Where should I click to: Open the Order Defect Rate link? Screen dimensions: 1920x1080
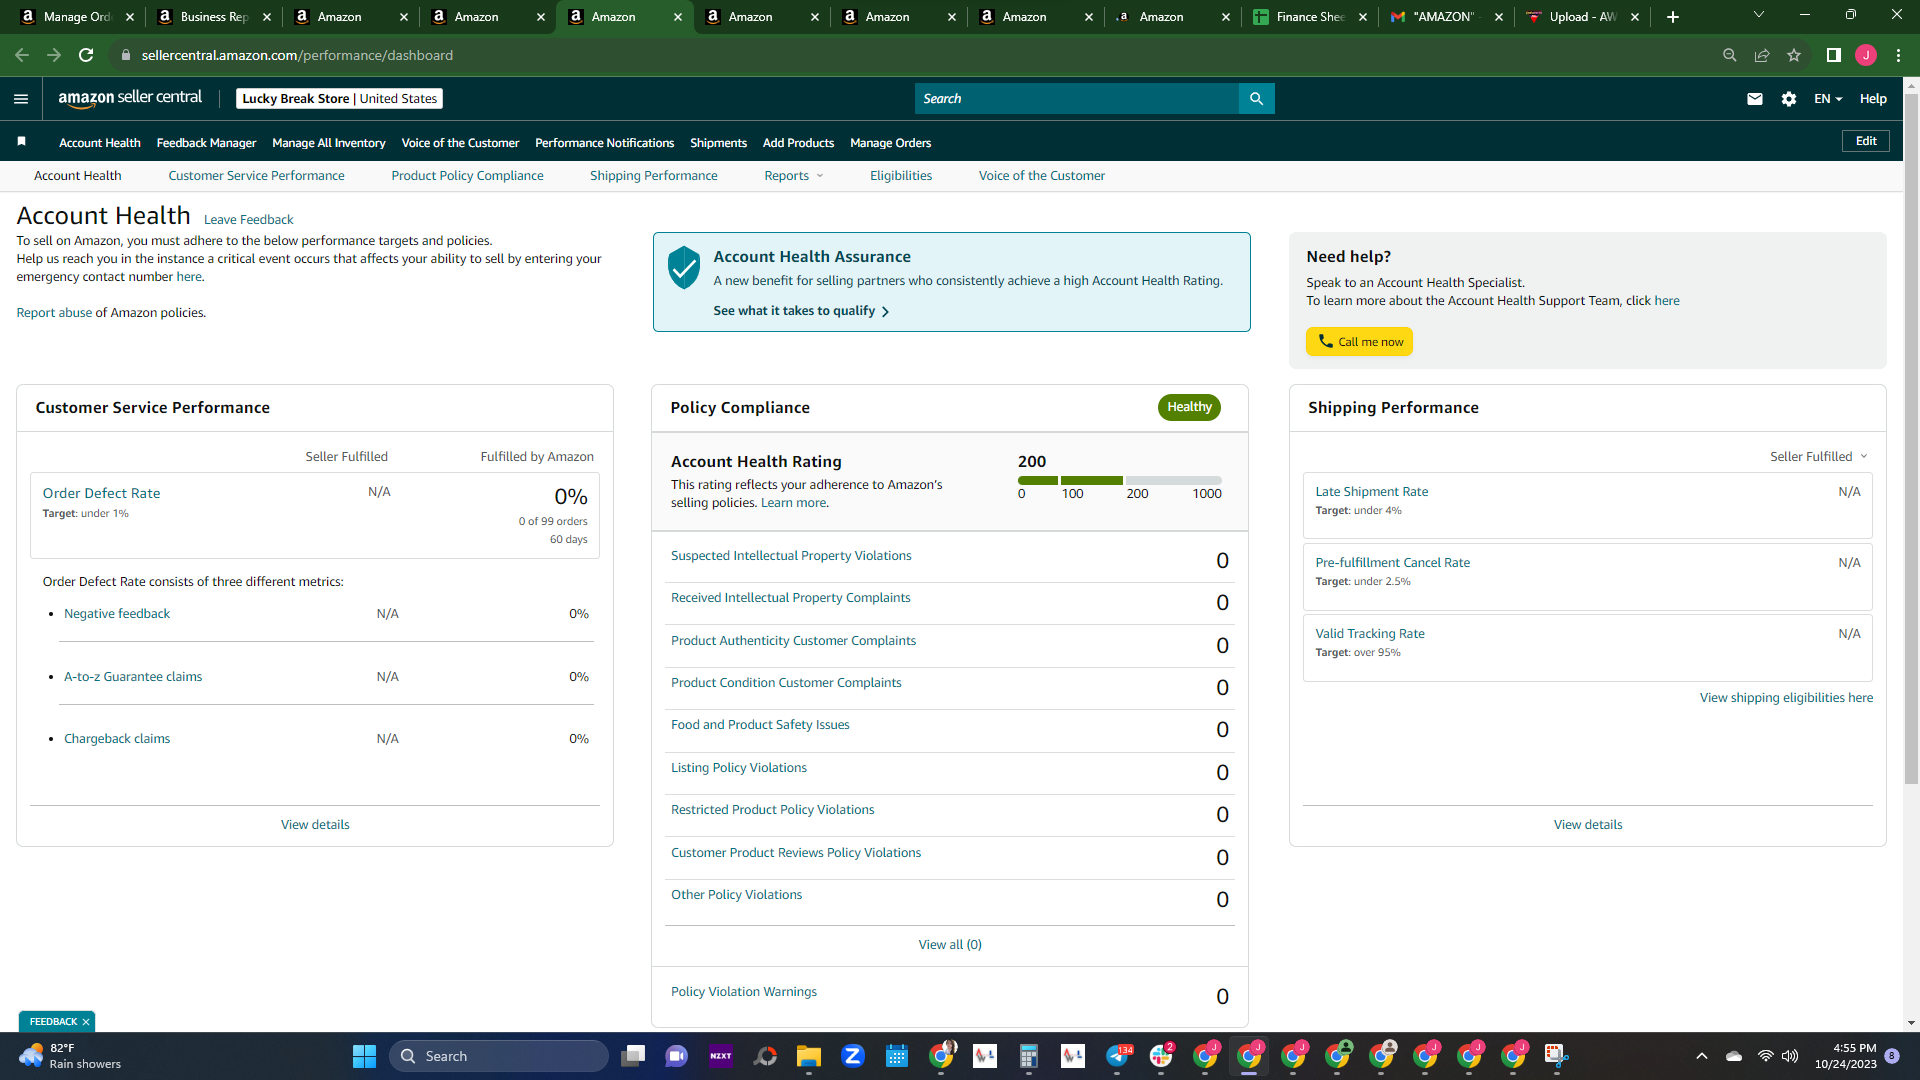point(101,493)
